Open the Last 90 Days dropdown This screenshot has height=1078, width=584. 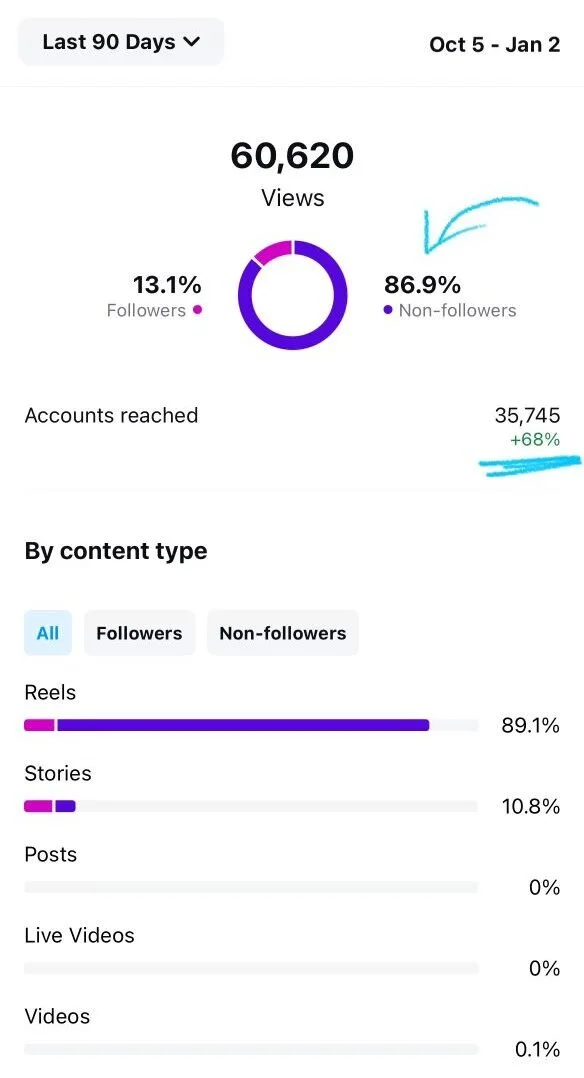(x=121, y=42)
